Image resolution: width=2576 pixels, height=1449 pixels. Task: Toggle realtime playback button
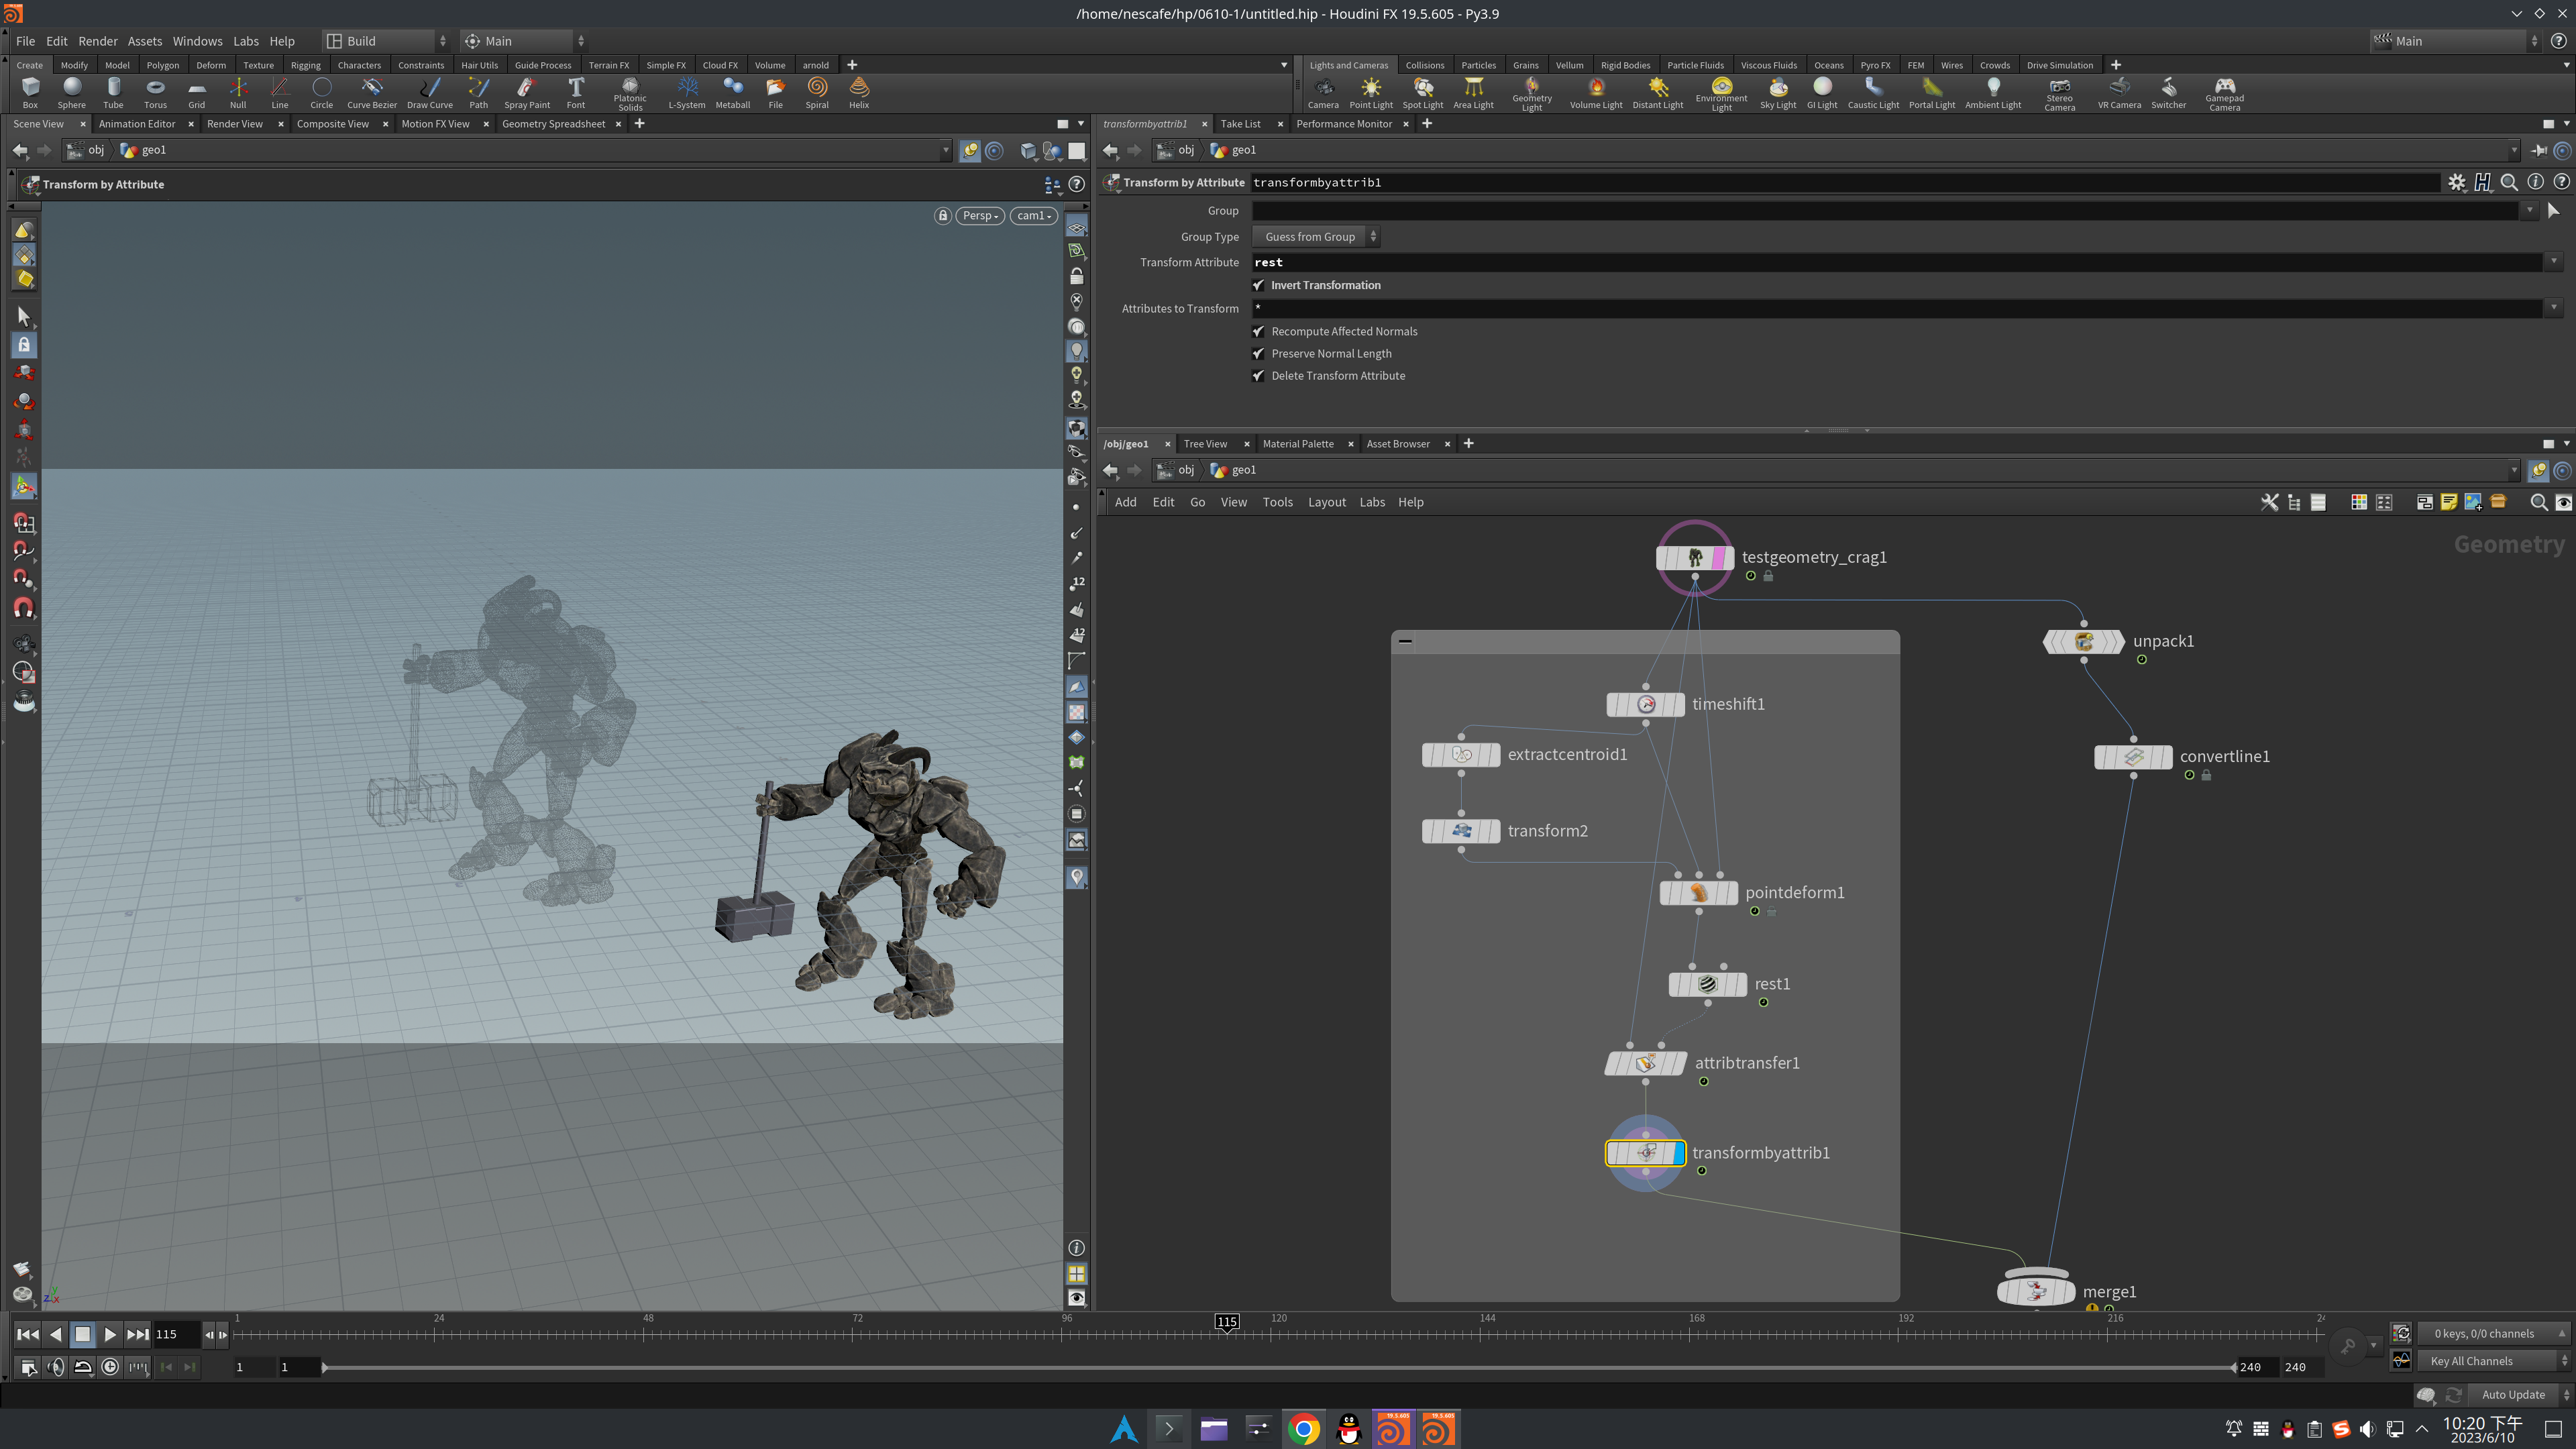(x=110, y=1367)
